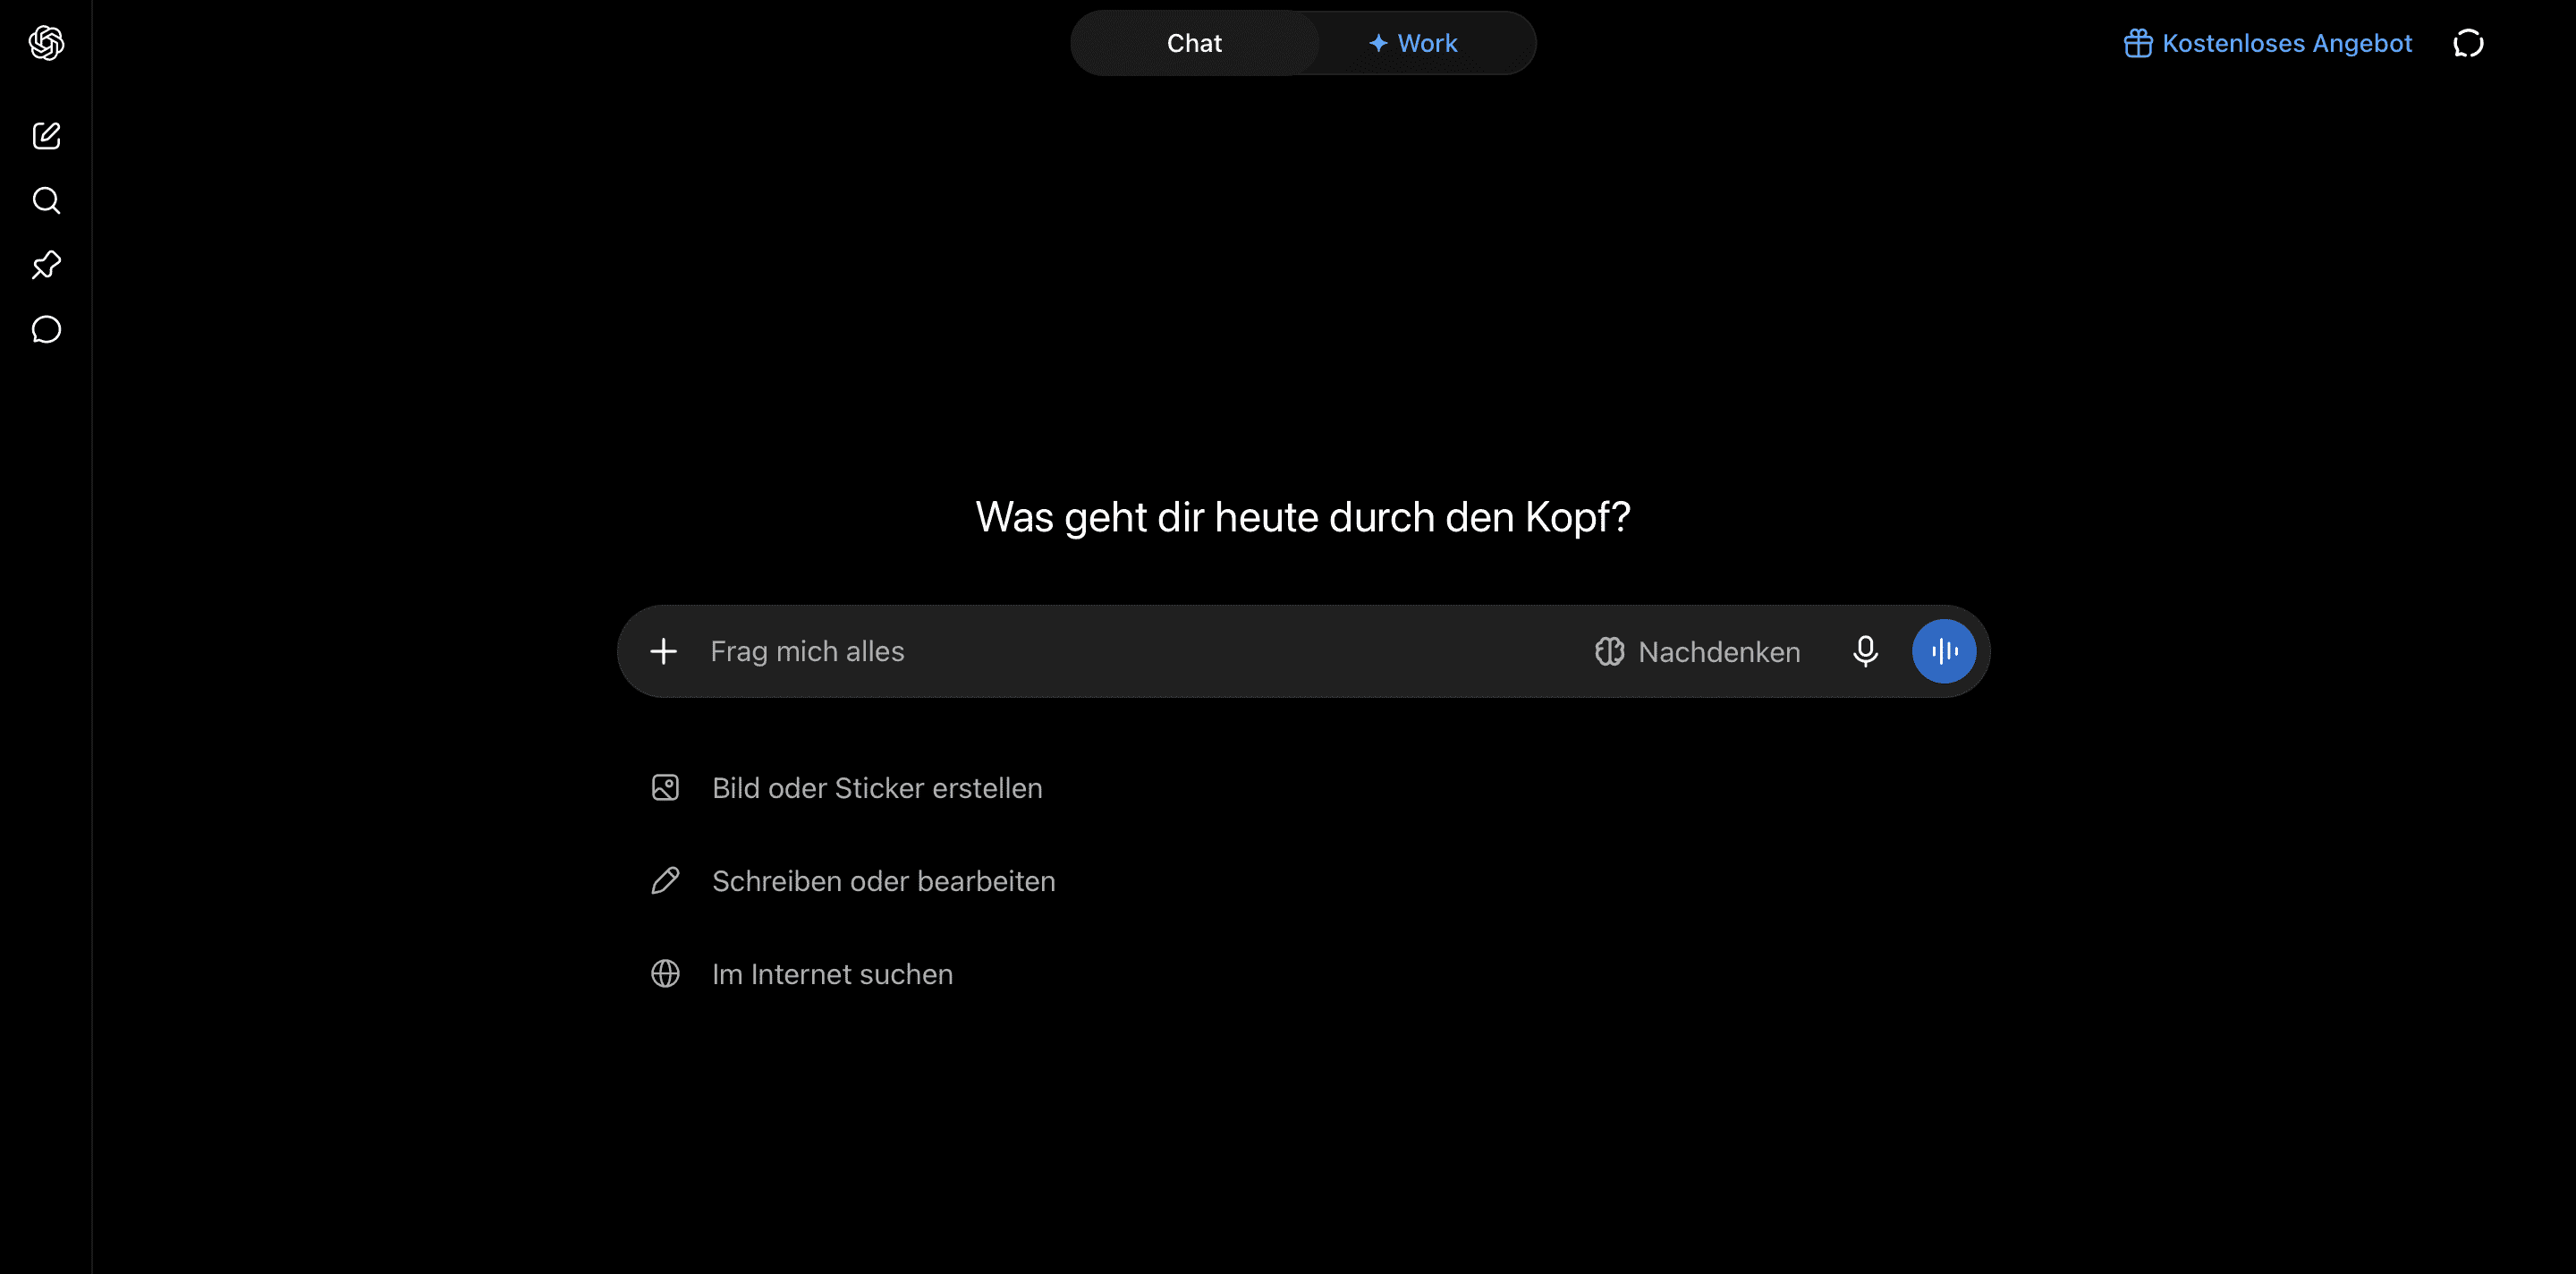Switch to the Chat tab
The image size is (2576, 1274).
tap(1194, 43)
